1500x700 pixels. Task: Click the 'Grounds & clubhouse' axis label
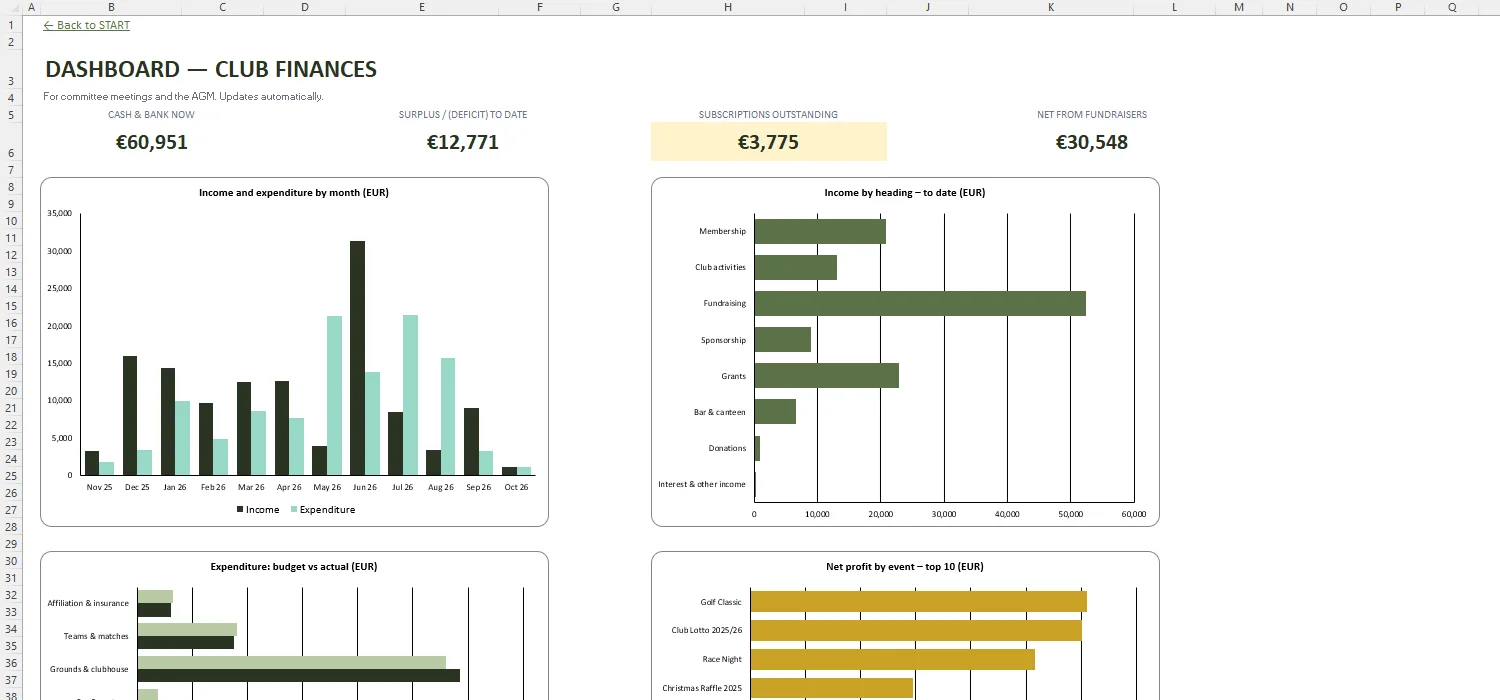[89, 669]
